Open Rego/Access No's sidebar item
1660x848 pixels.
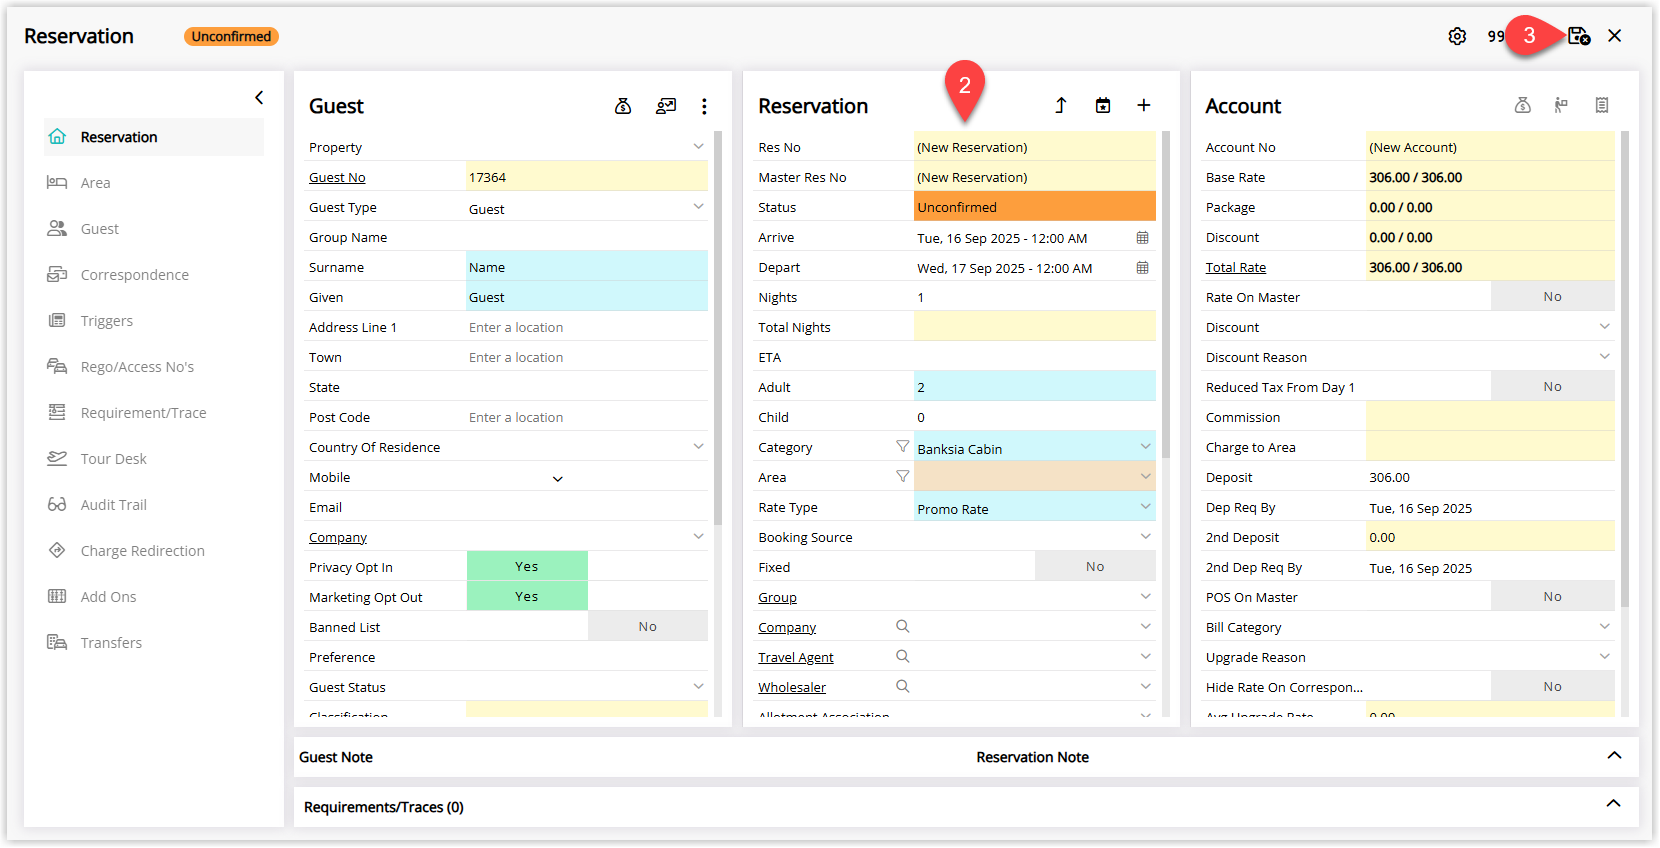coord(154,367)
